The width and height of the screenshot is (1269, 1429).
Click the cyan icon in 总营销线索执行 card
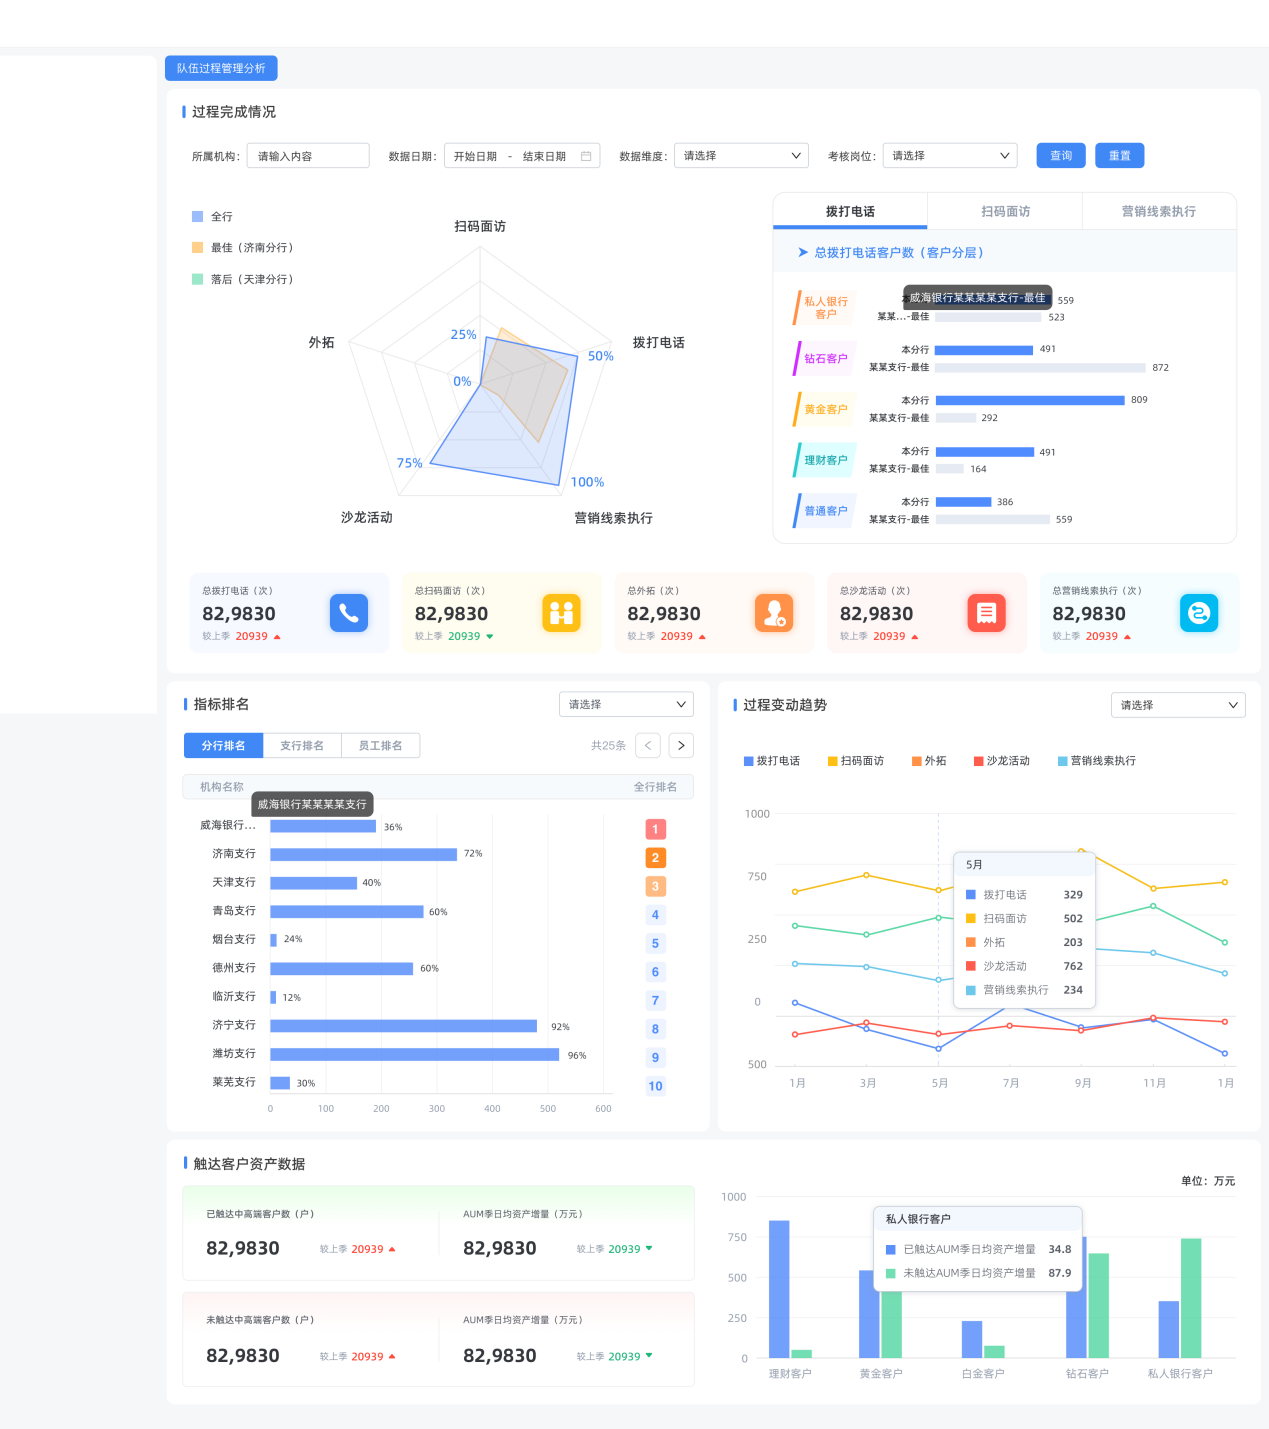pos(1199,613)
